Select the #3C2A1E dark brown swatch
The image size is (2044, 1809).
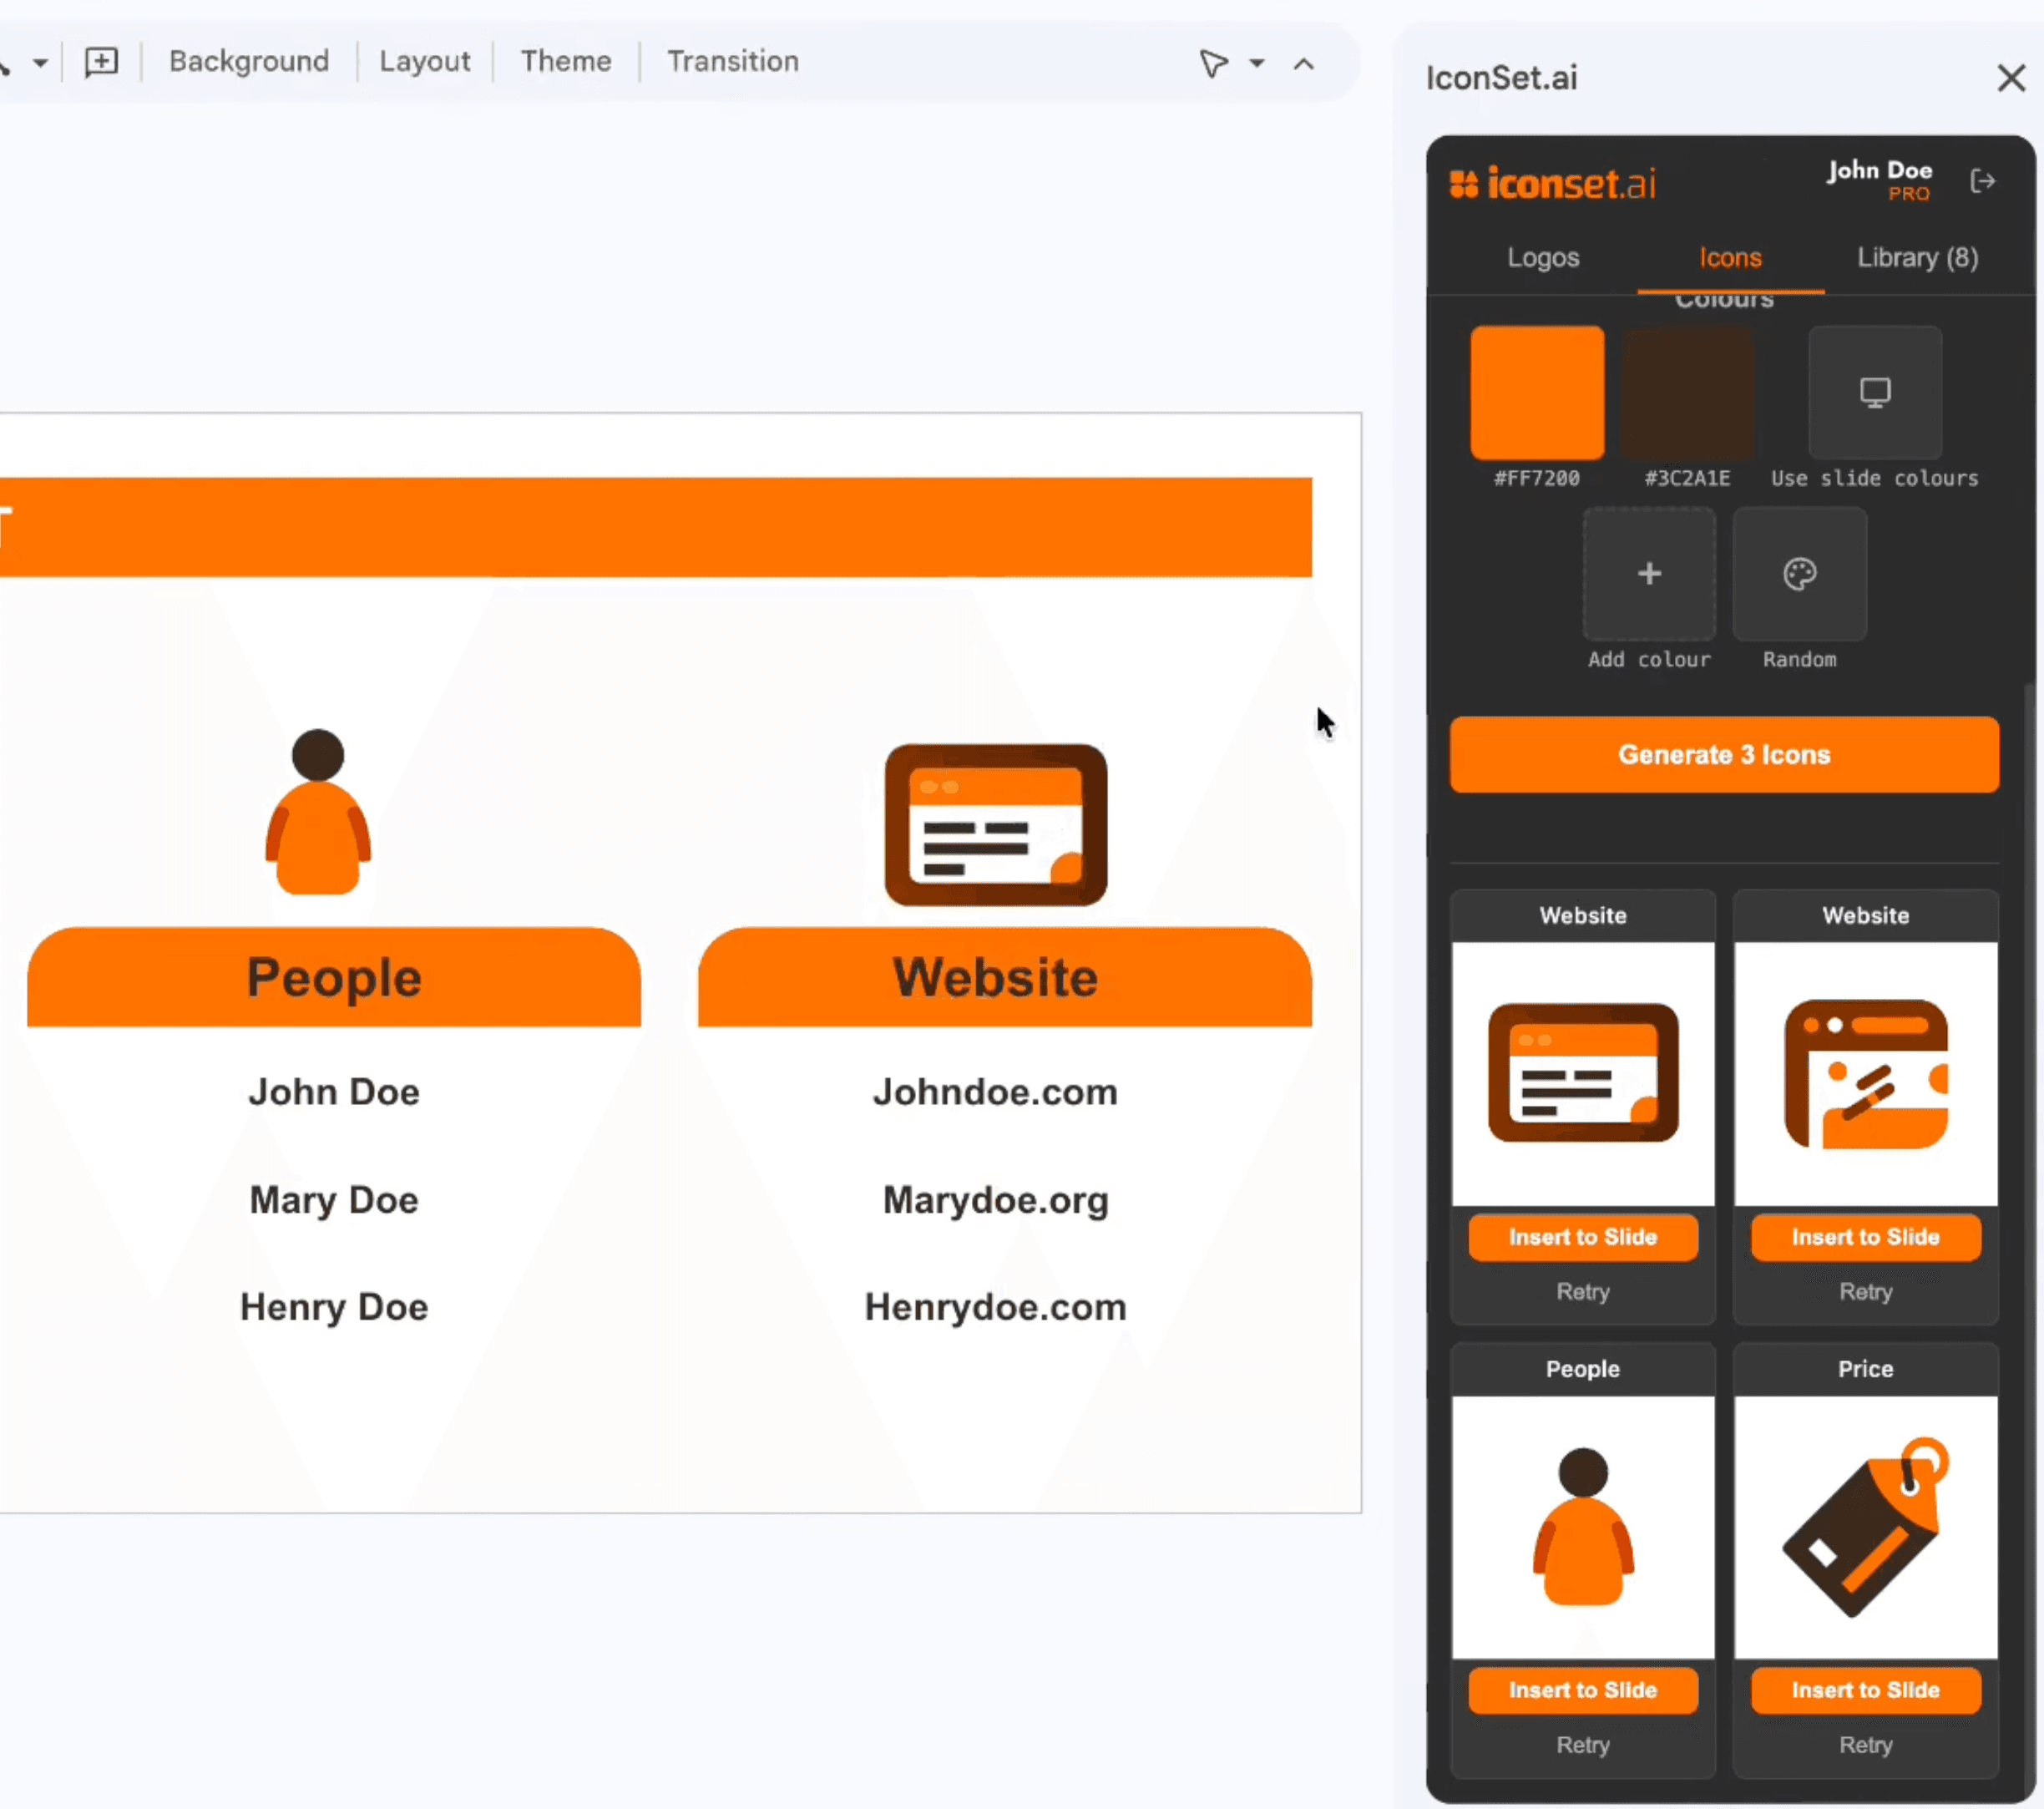point(1687,393)
